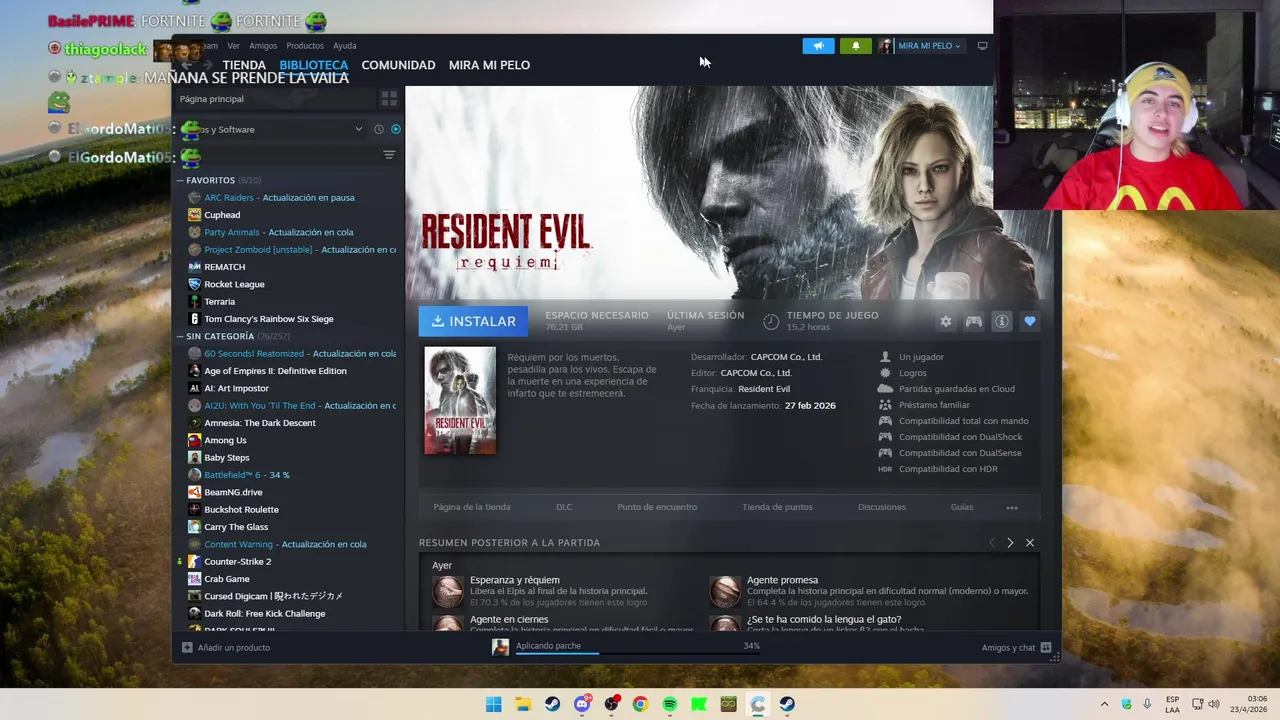1280x720 pixels.
Task: Open Discord from the taskbar
Action: coord(582,704)
